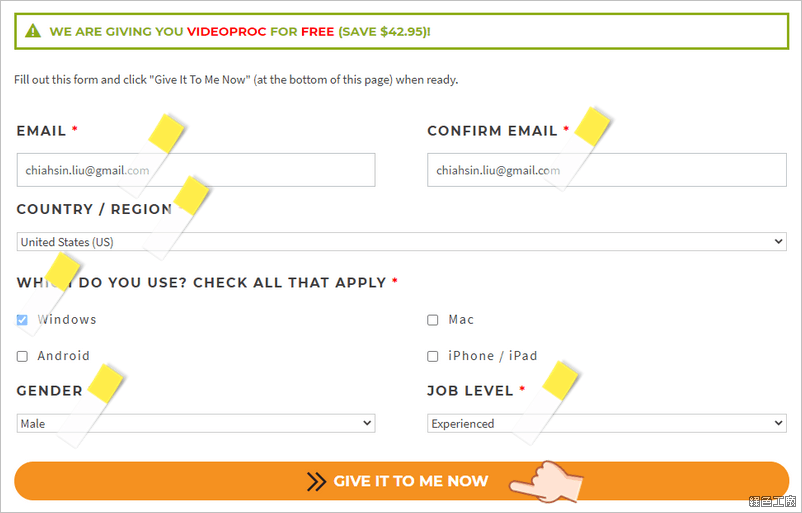Check the Android checkbox
Viewport: 802px width, 513px height.
tap(22, 356)
